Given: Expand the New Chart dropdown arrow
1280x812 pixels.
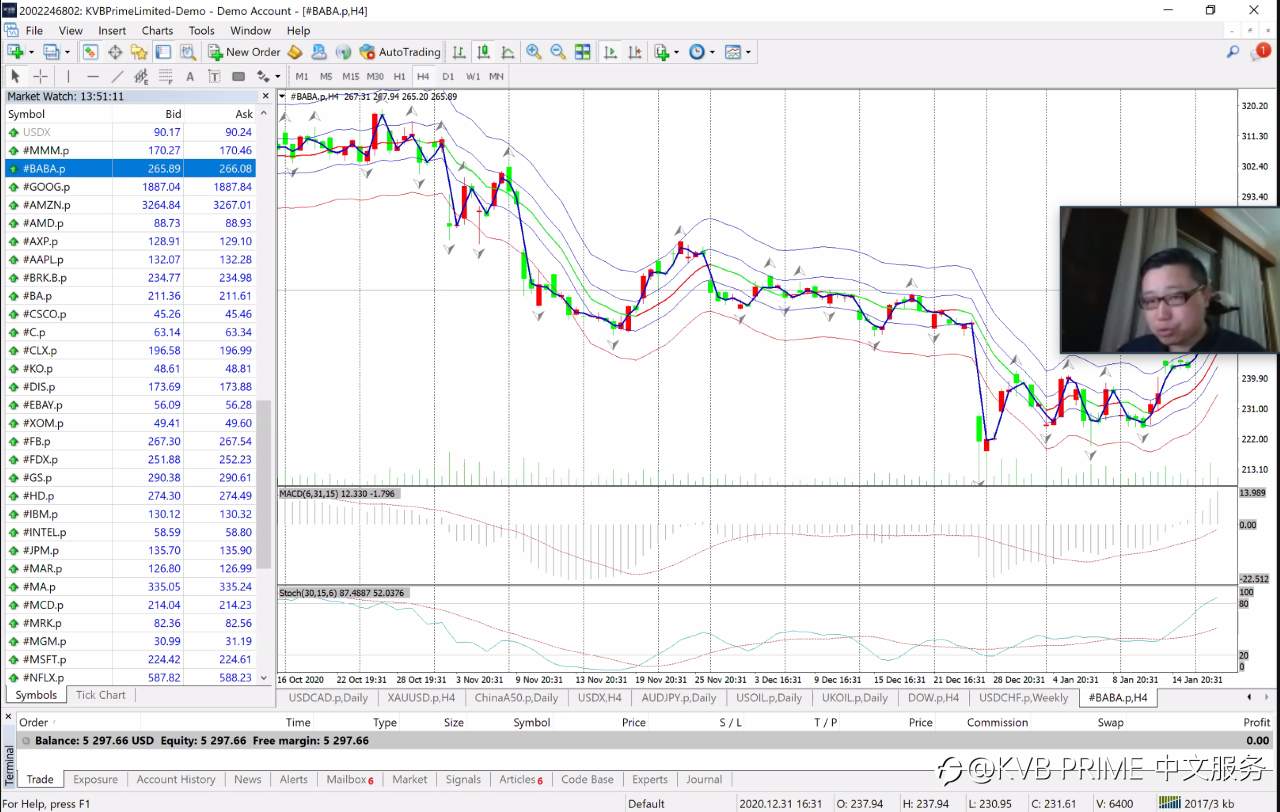Looking at the screenshot, I should tap(31, 51).
